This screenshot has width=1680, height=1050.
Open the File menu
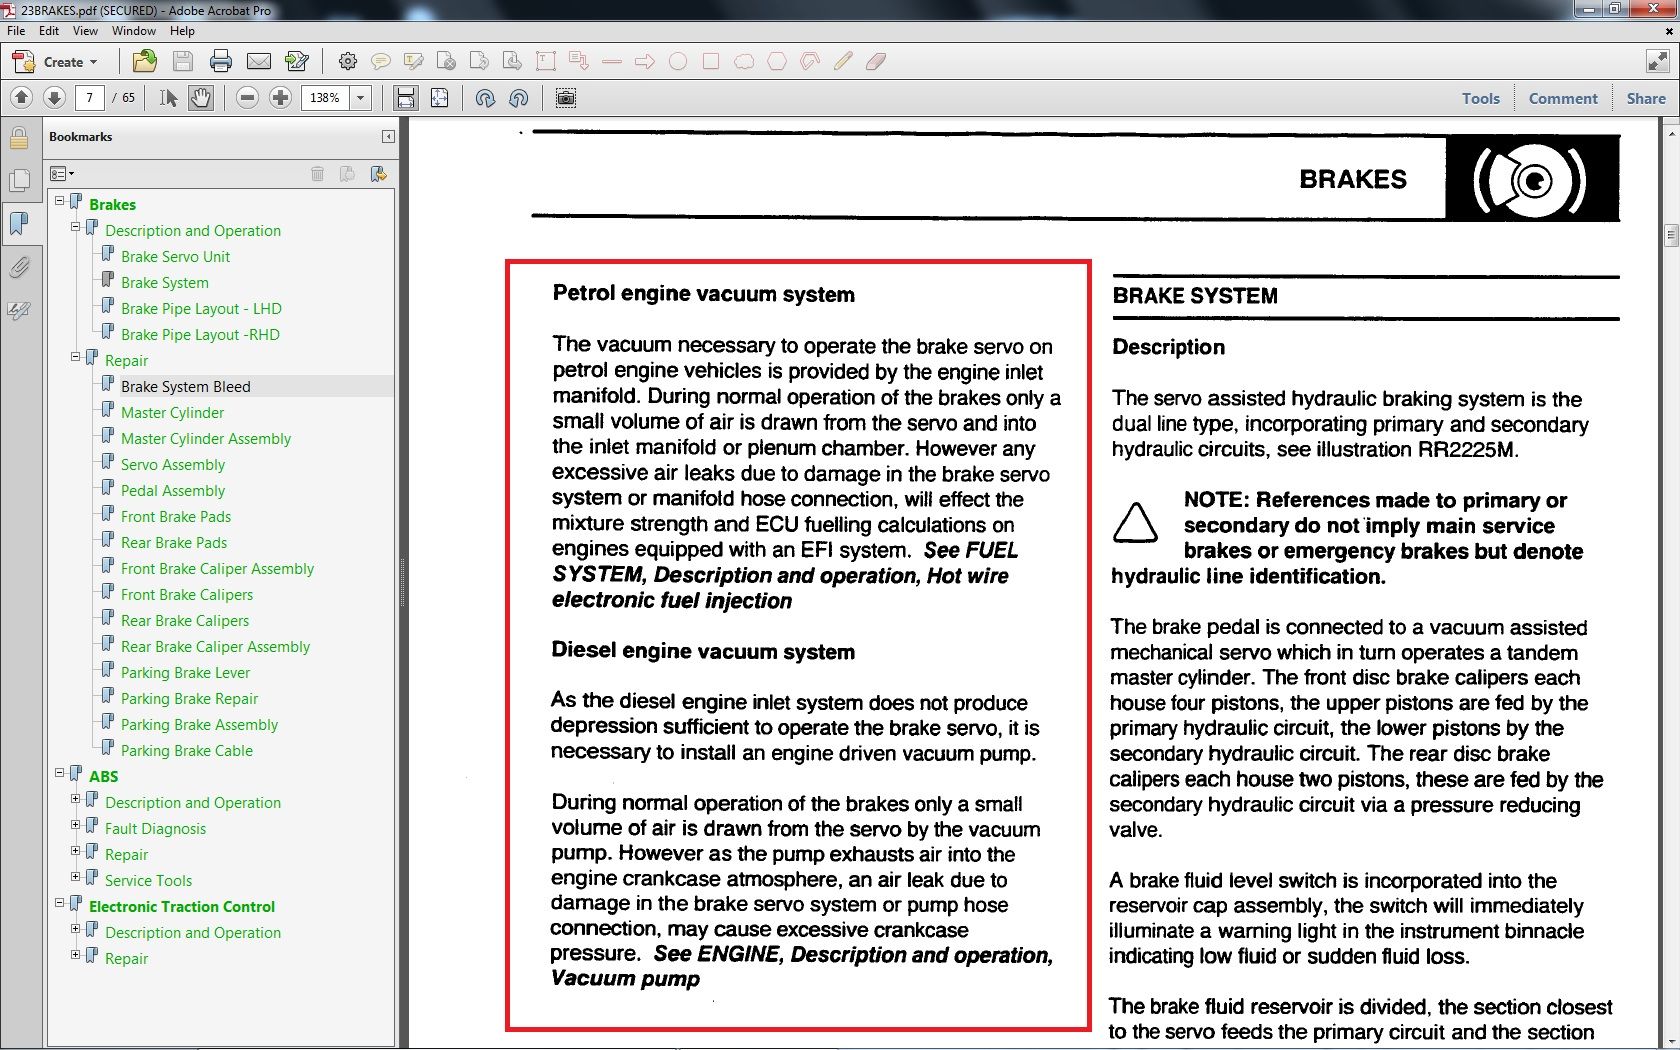[16, 31]
